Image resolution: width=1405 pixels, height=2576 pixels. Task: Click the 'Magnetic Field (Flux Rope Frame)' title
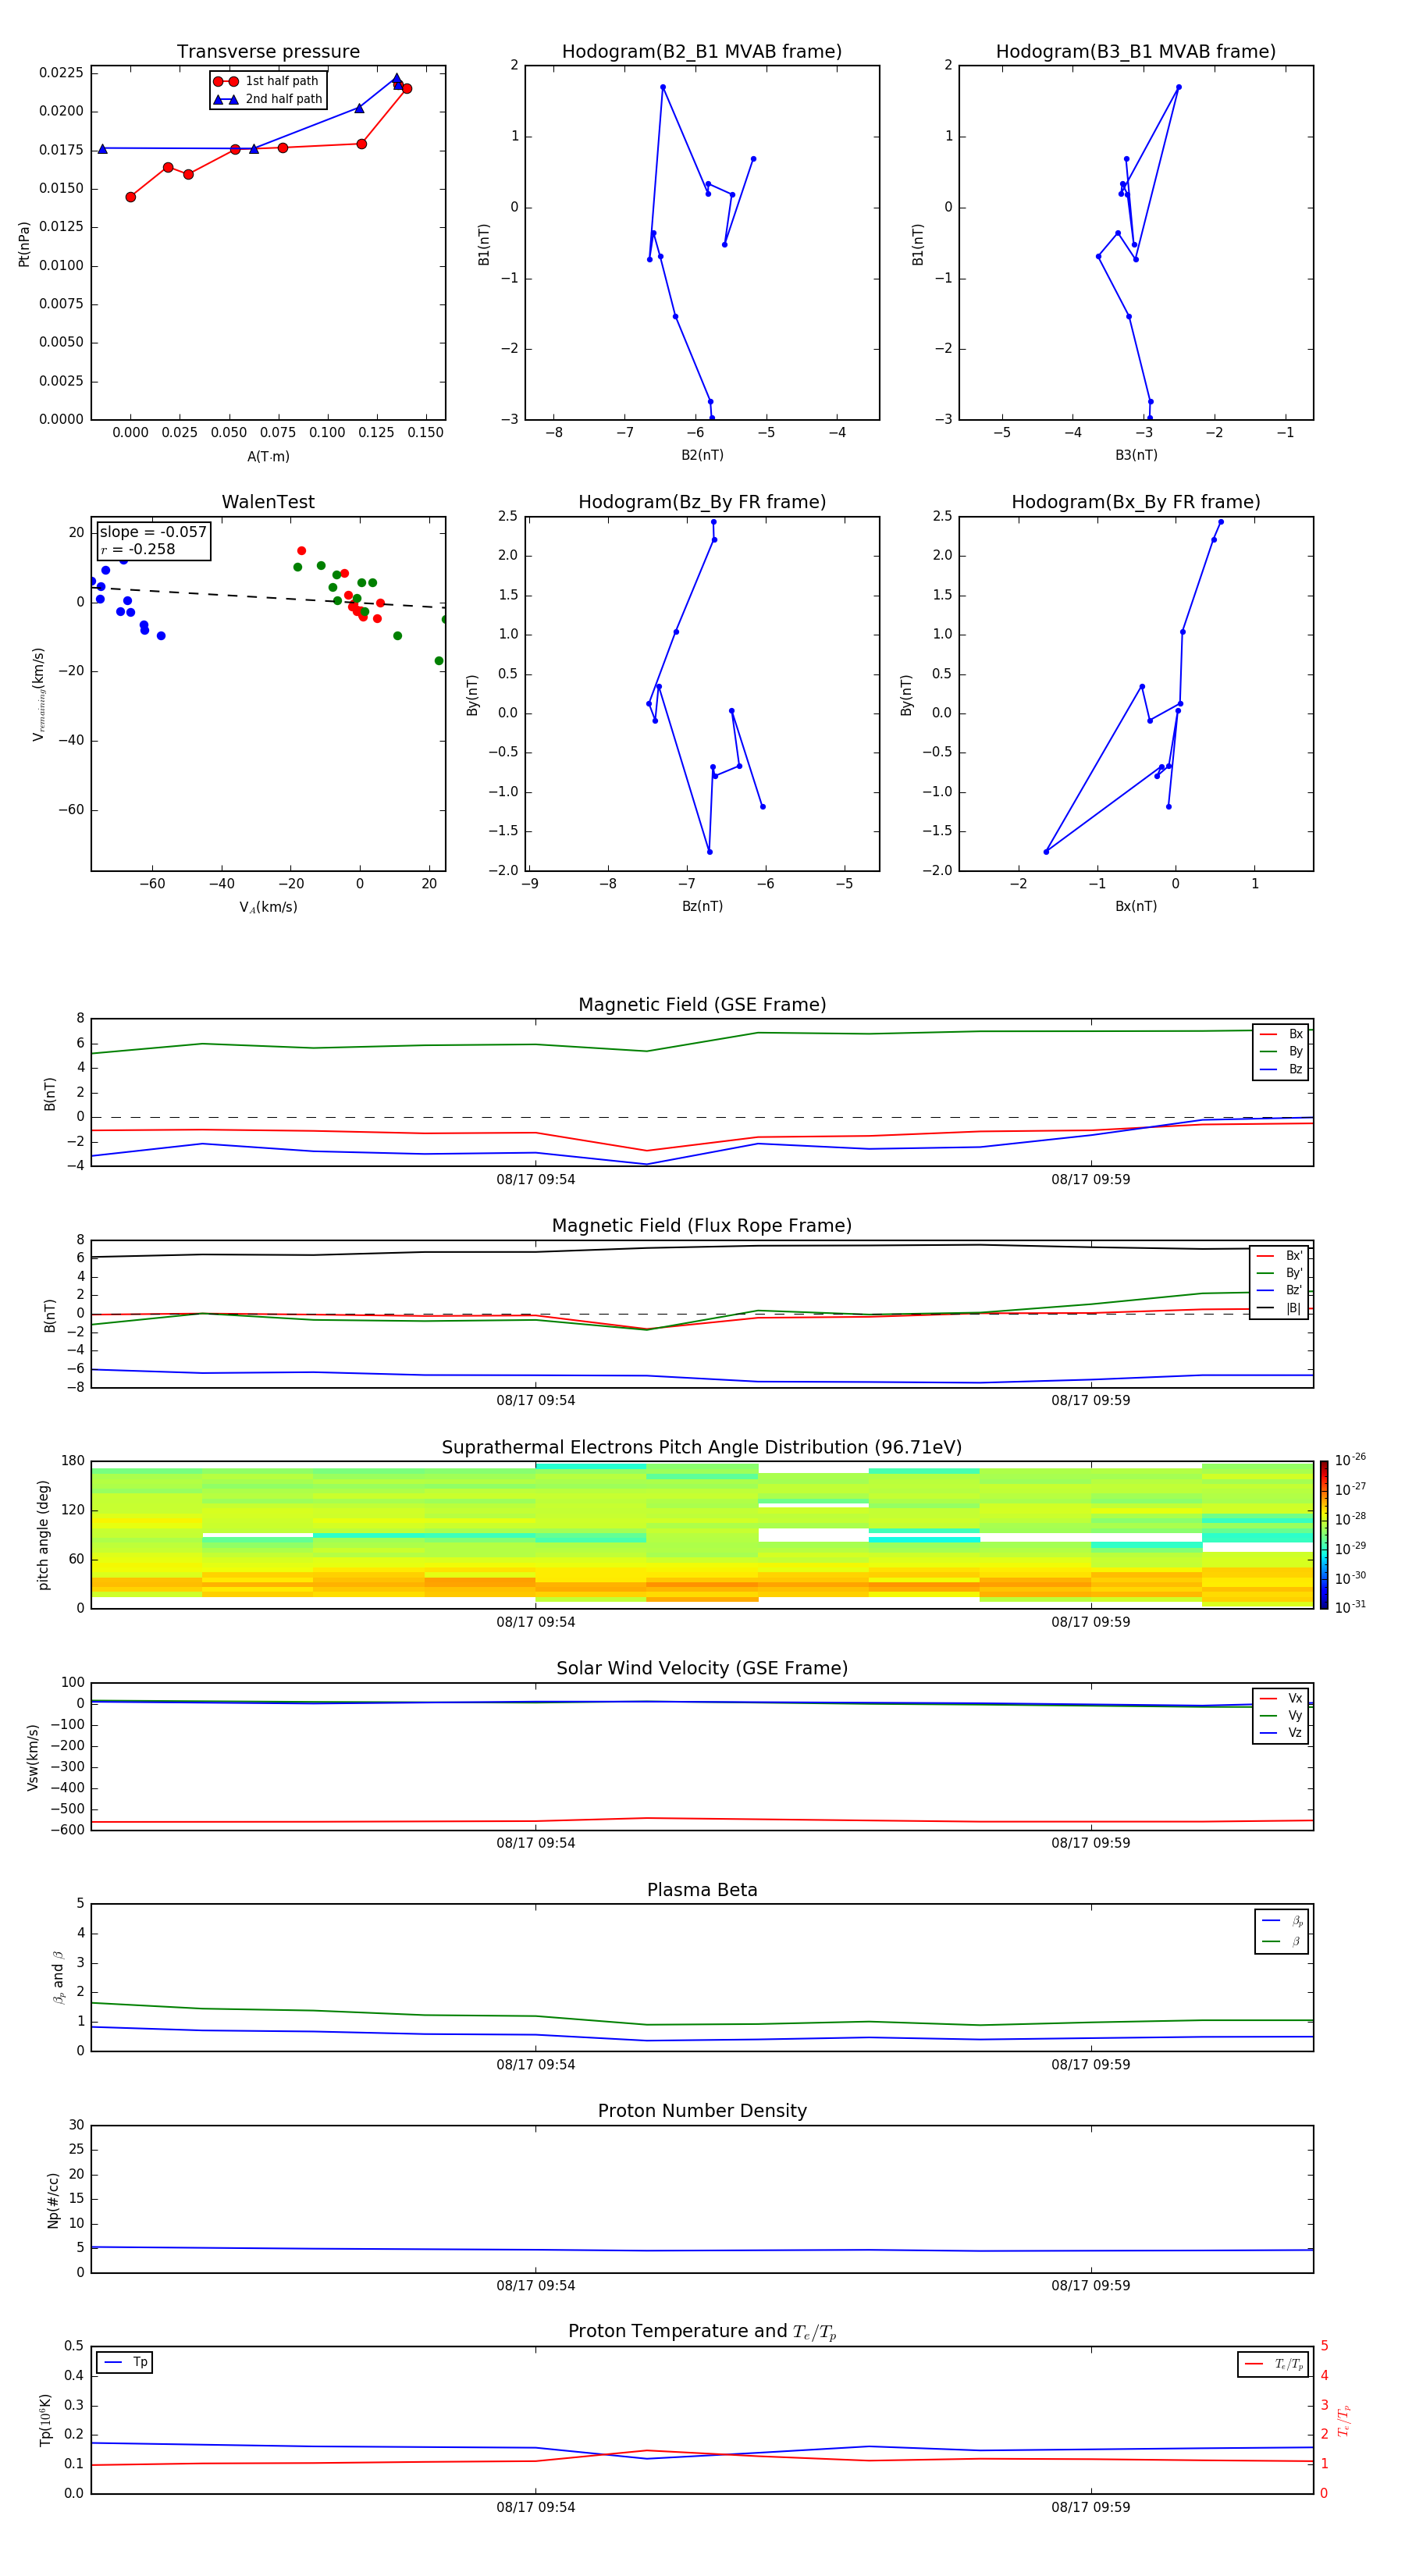[702, 1226]
